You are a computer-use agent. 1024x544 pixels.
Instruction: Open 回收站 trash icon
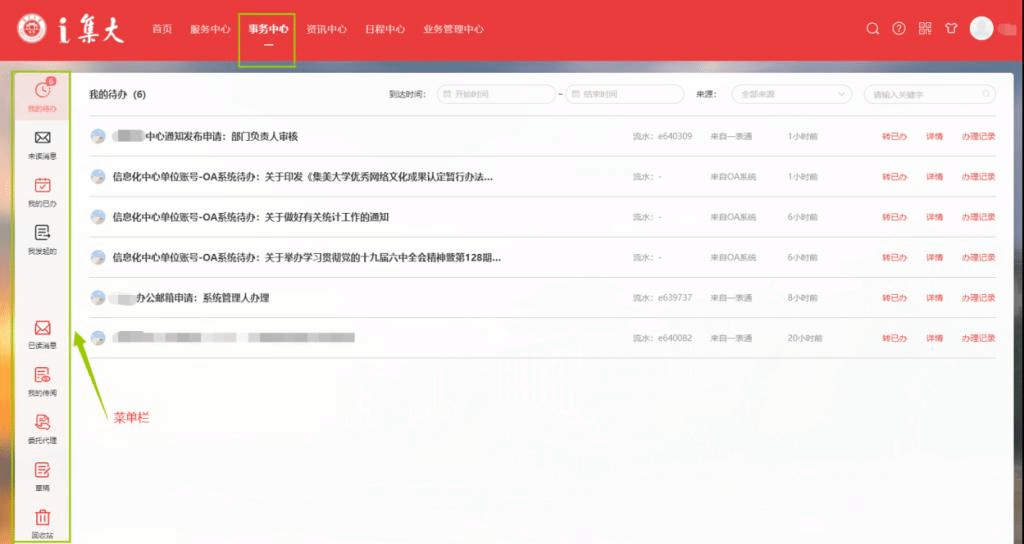(x=42, y=519)
